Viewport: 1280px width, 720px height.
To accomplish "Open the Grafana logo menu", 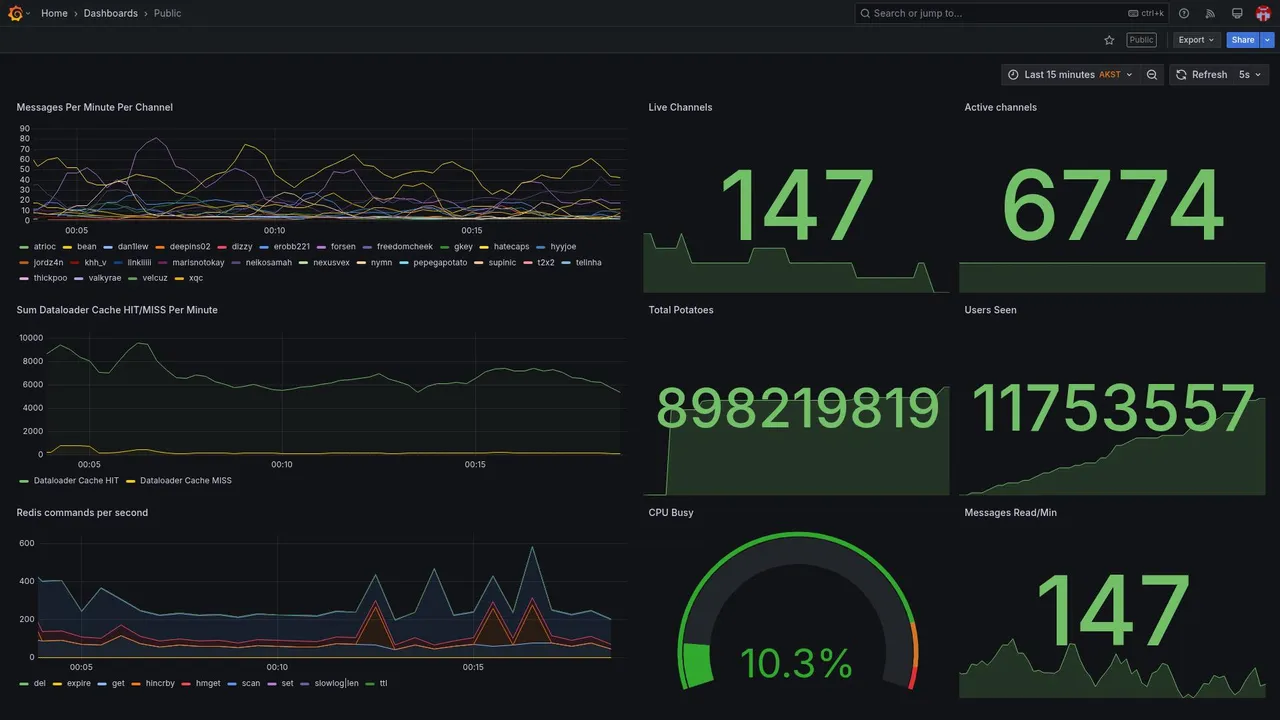I will [15, 13].
